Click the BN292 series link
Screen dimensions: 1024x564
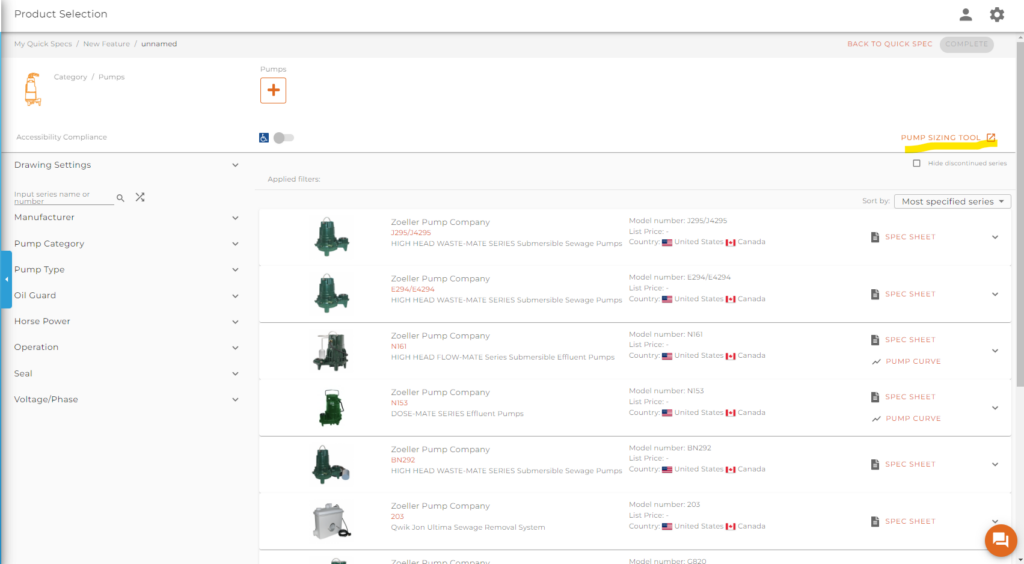[x=403, y=460]
